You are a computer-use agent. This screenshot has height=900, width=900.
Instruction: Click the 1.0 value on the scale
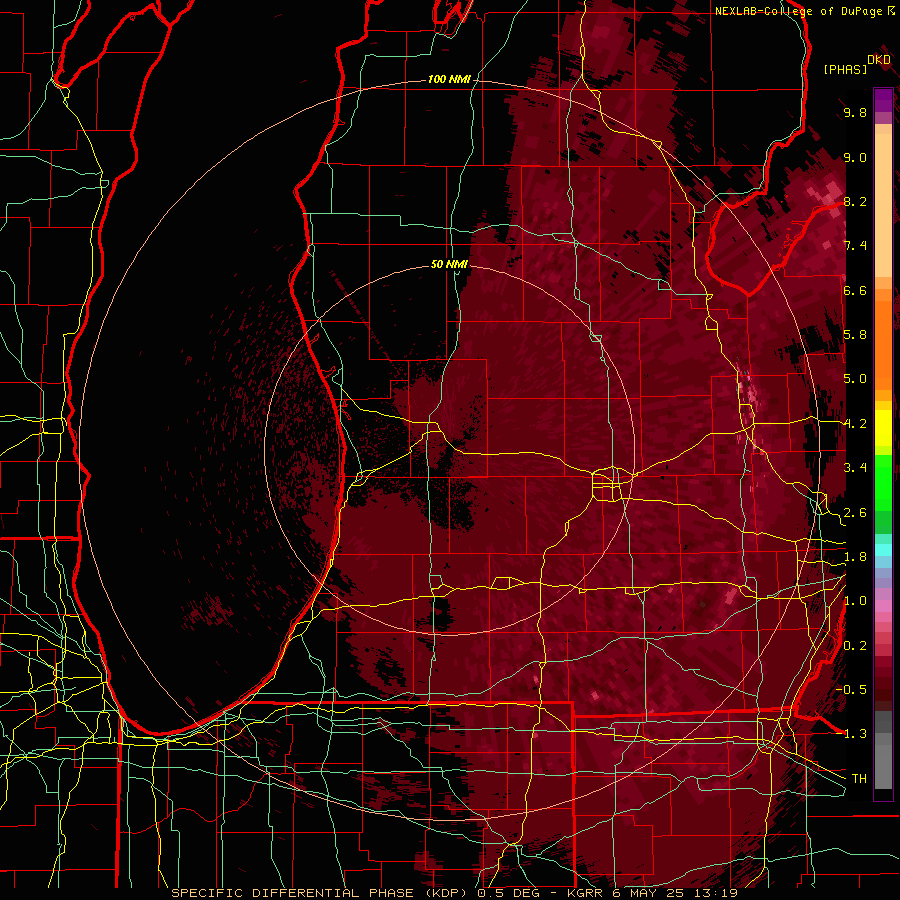[x=855, y=600]
